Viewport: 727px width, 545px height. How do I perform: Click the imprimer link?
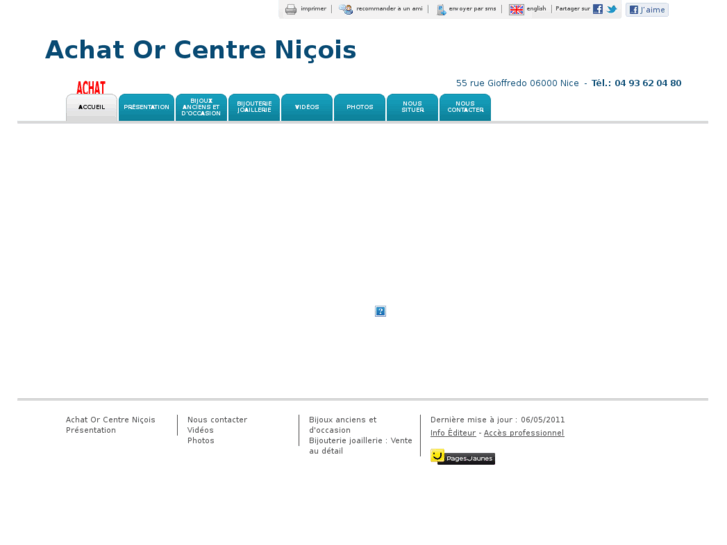point(313,8)
